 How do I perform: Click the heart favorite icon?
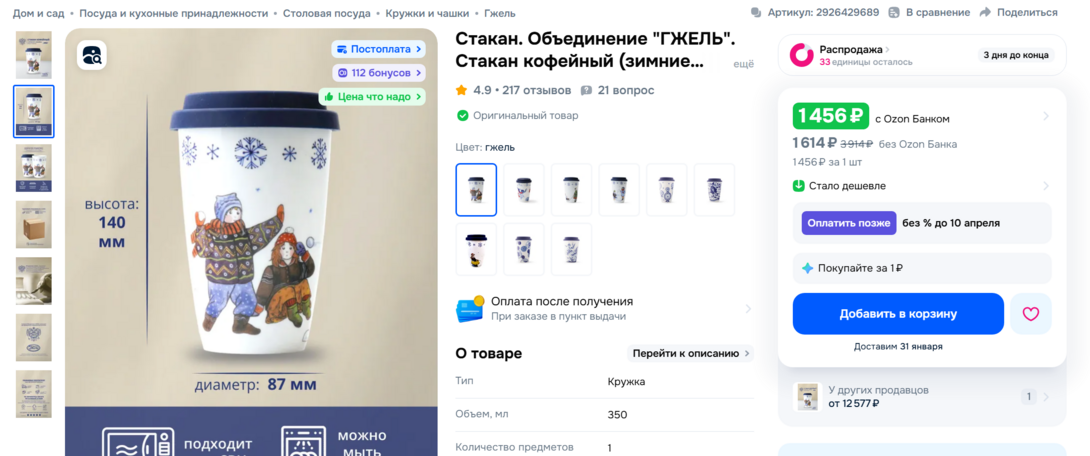tap(1030, 314)
